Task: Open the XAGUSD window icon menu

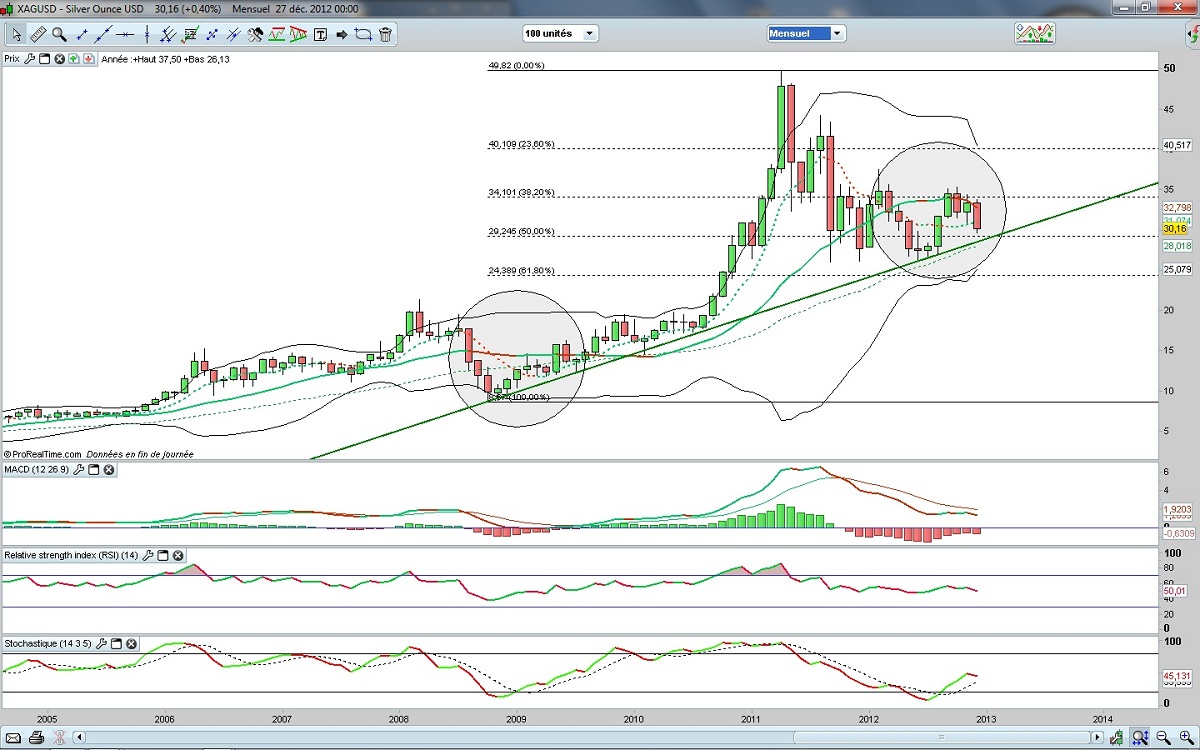Action: point(8,9)
